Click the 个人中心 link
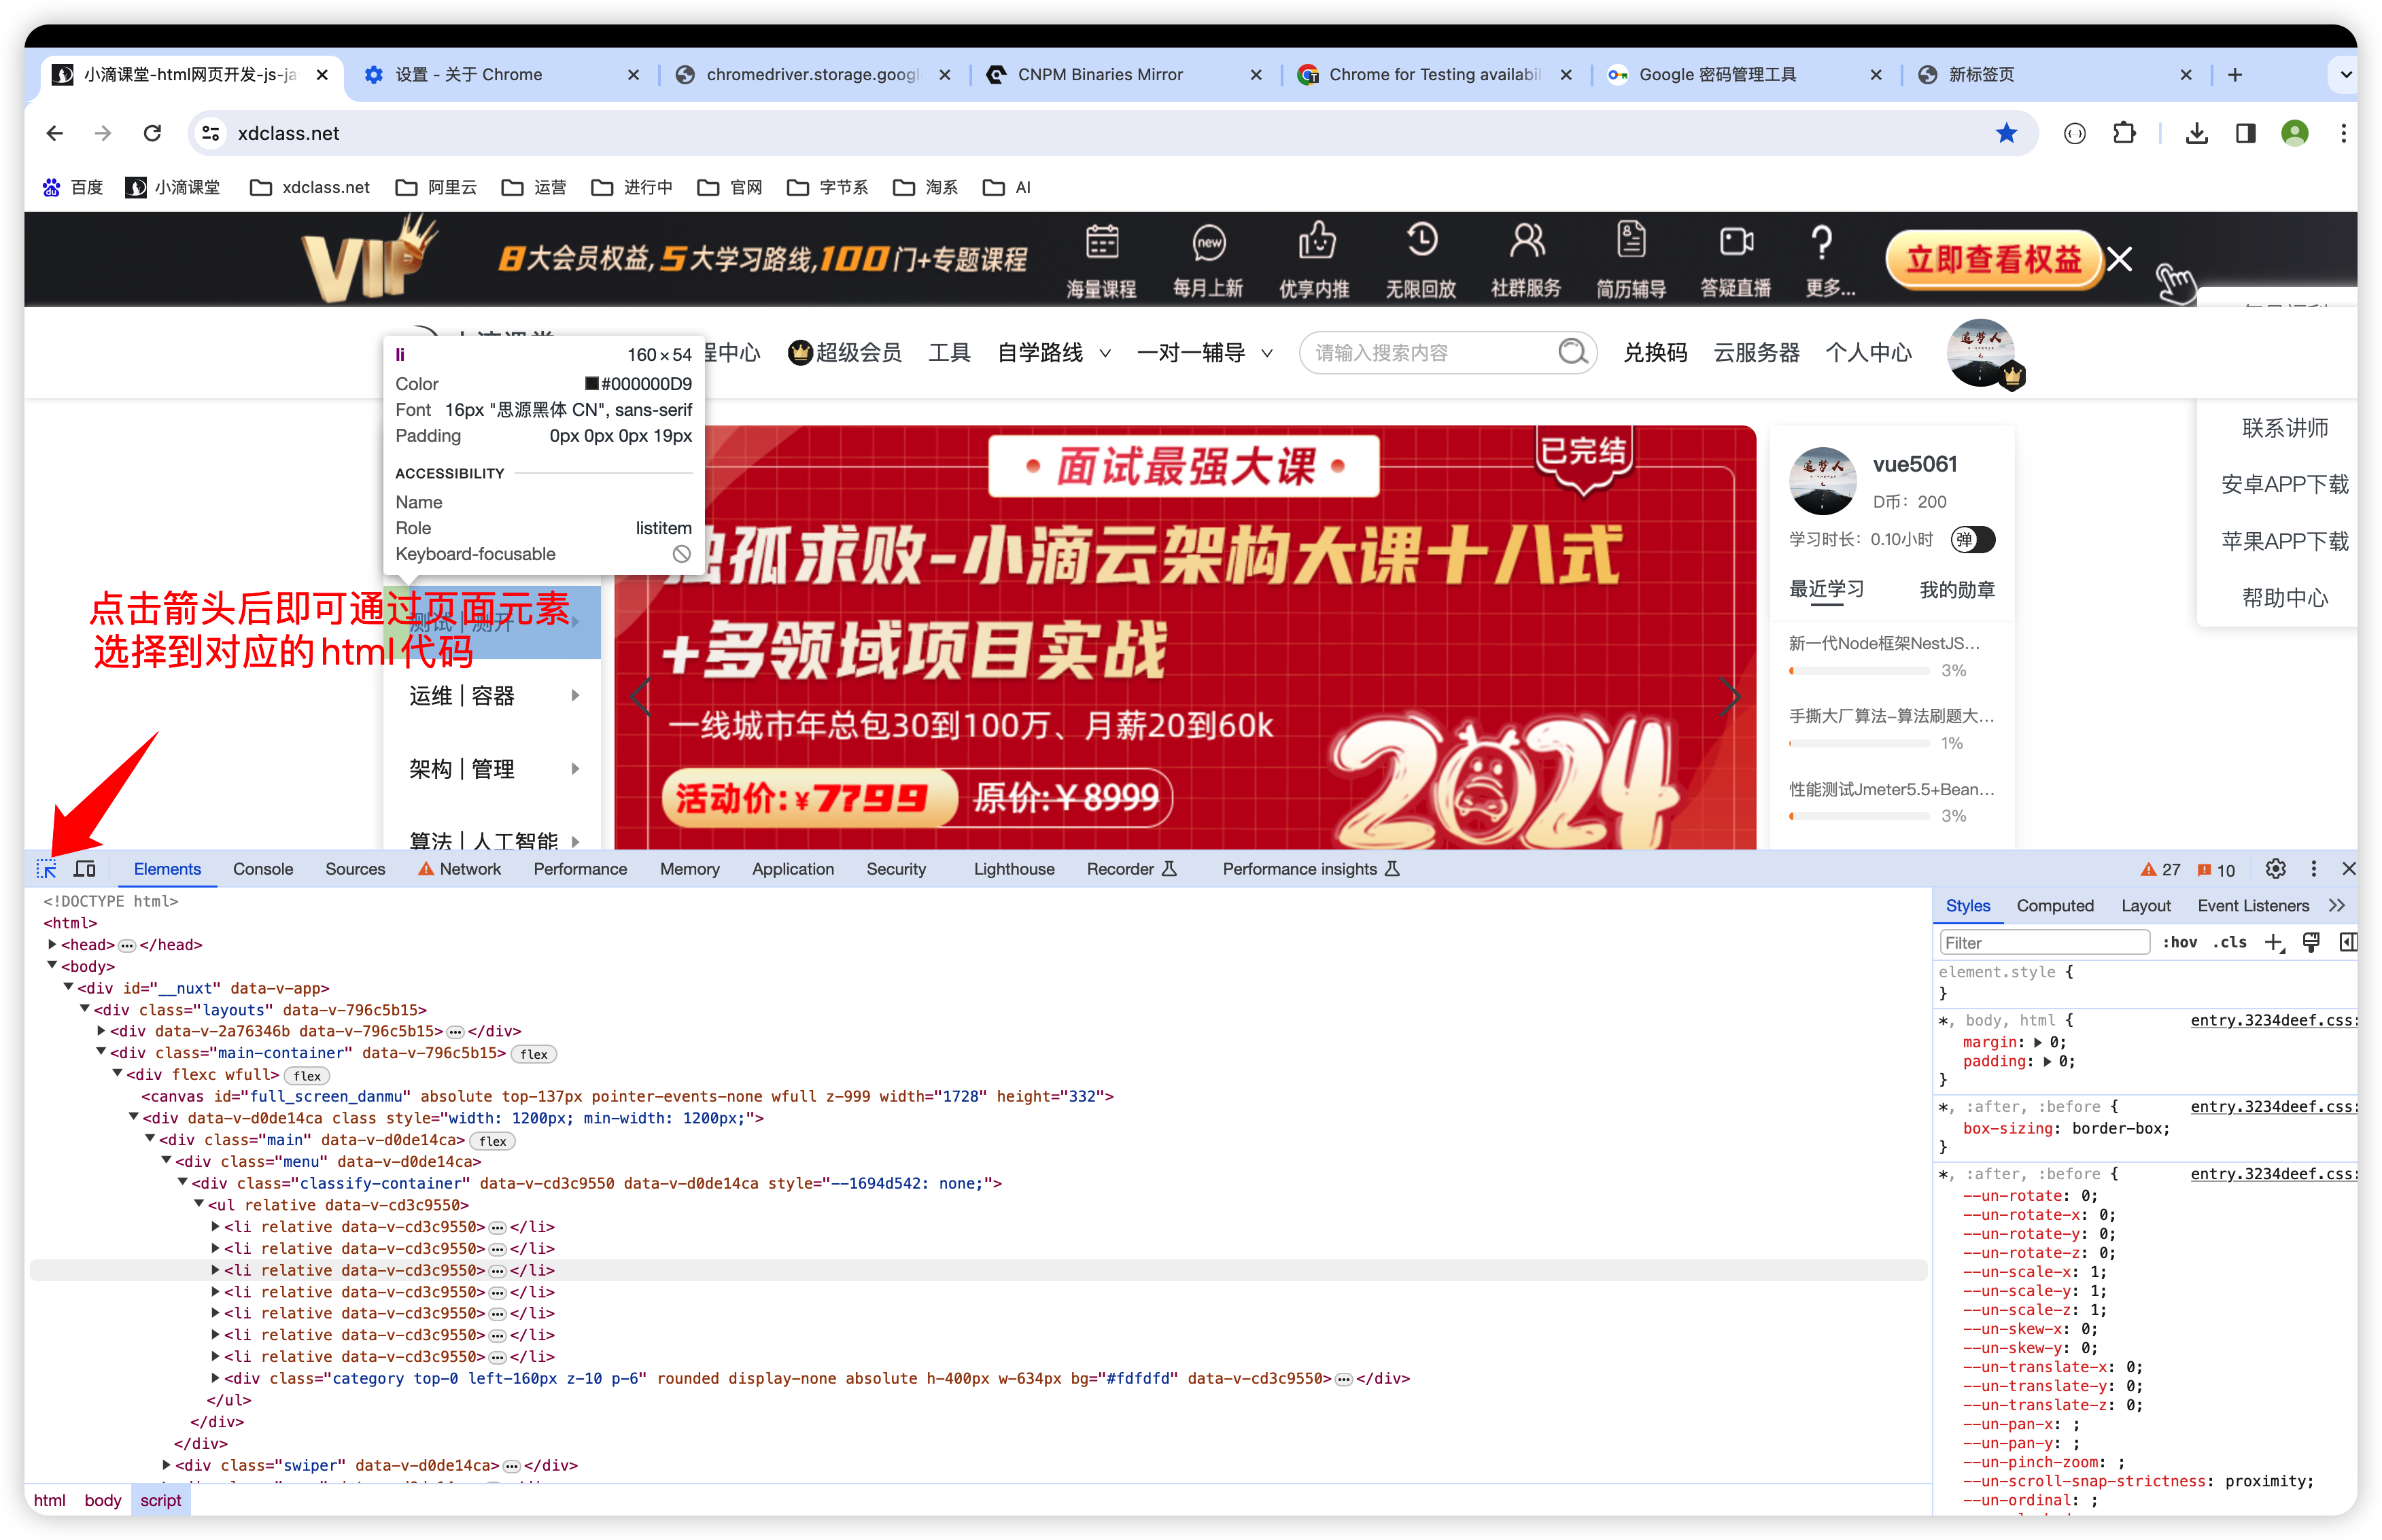2382x1540 pixels. click(x=1868, y=352)
